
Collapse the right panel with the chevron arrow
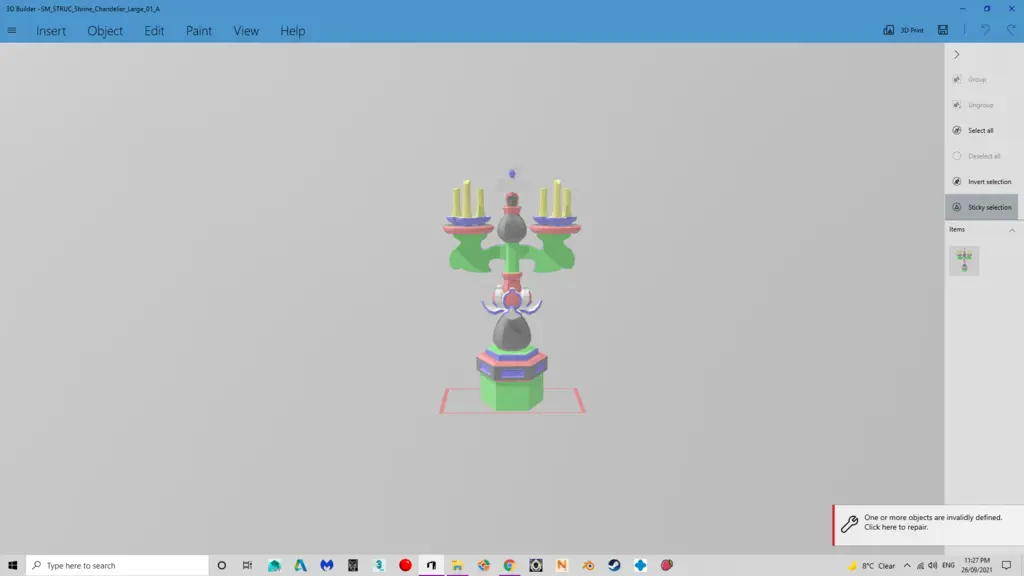tap(957, 54)
